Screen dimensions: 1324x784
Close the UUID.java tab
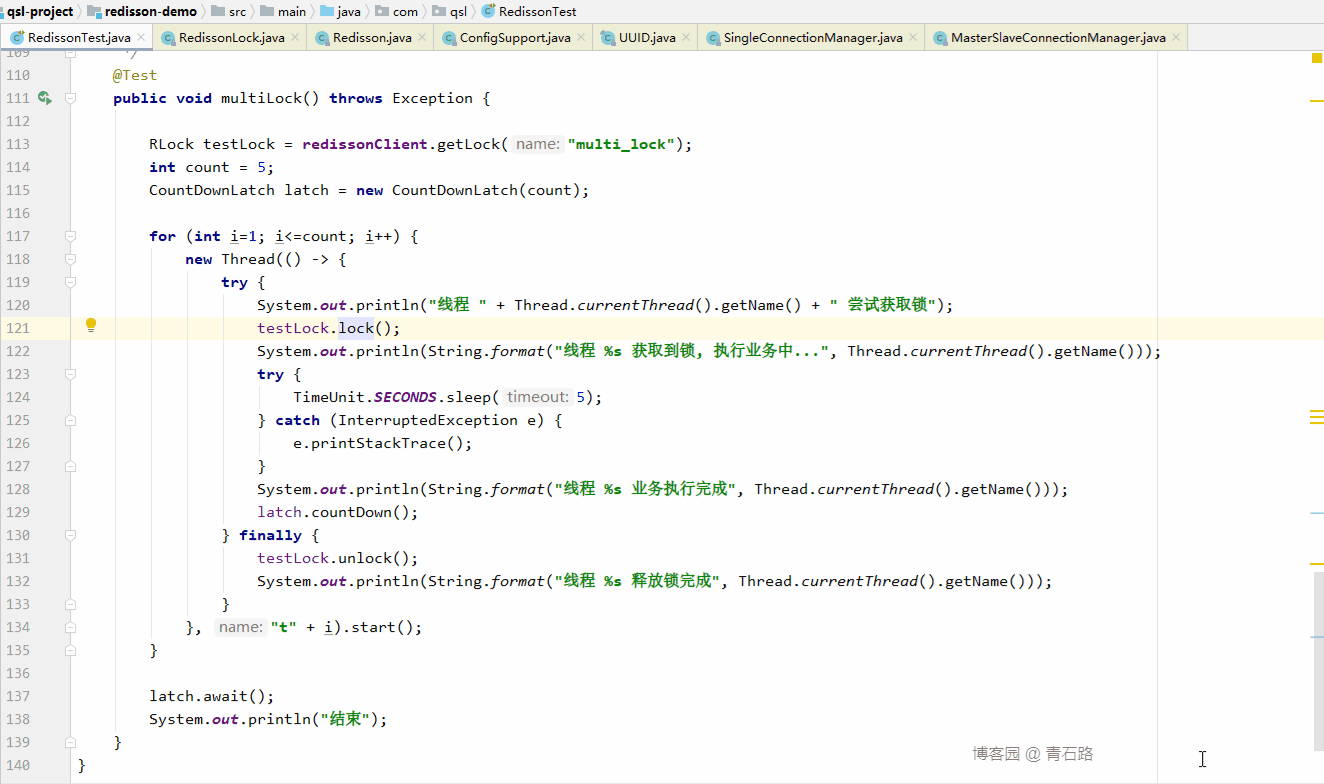tap(686, 38)
